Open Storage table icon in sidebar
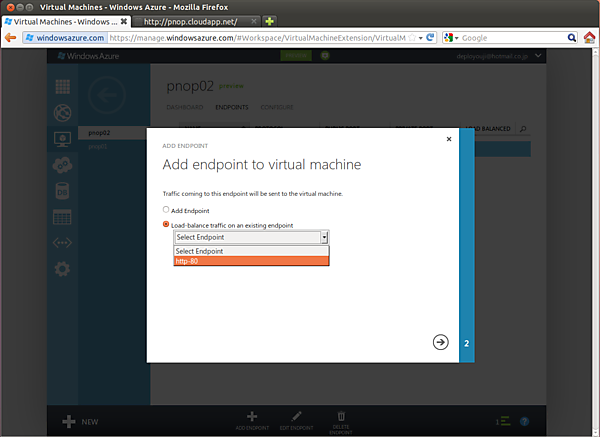600x437 pixels. (62, 217)
